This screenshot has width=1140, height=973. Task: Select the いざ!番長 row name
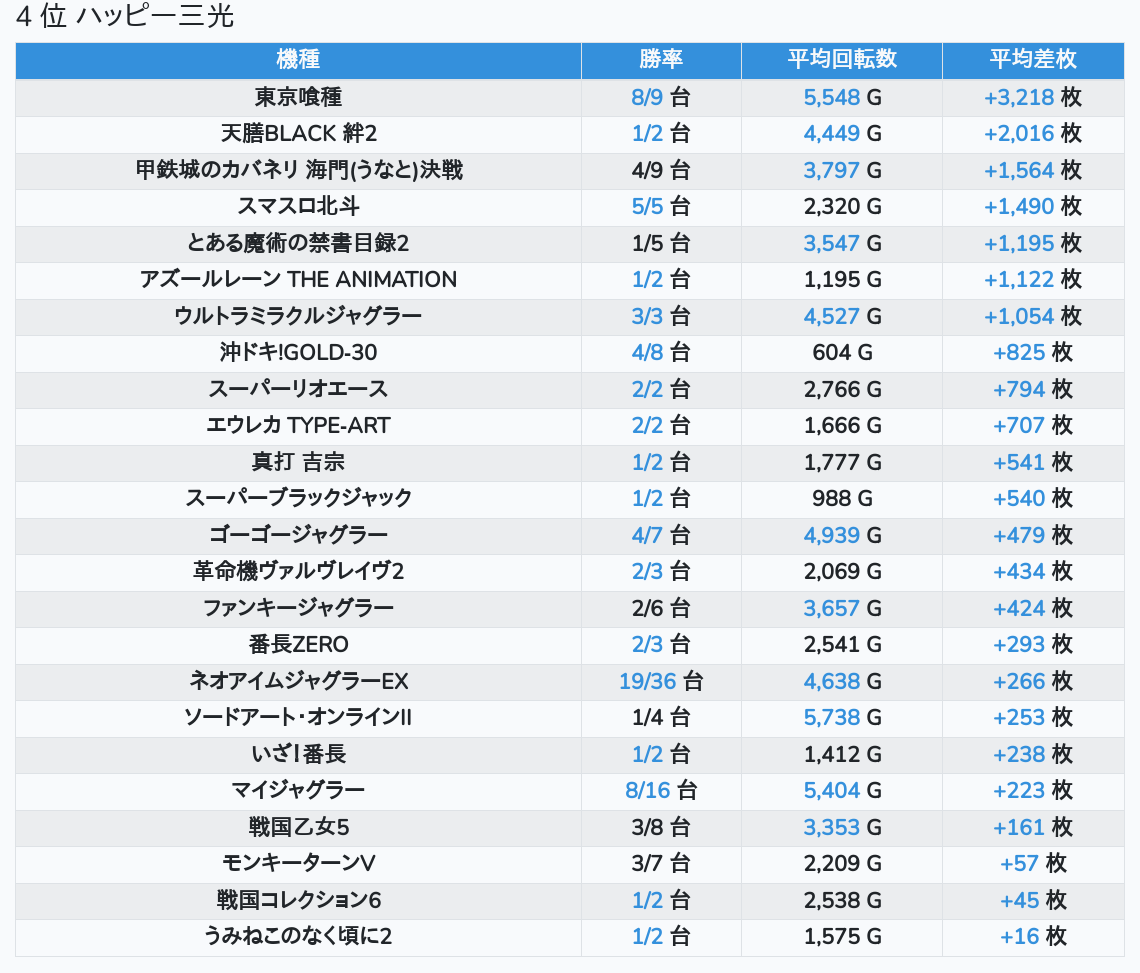tap(298, 754)
